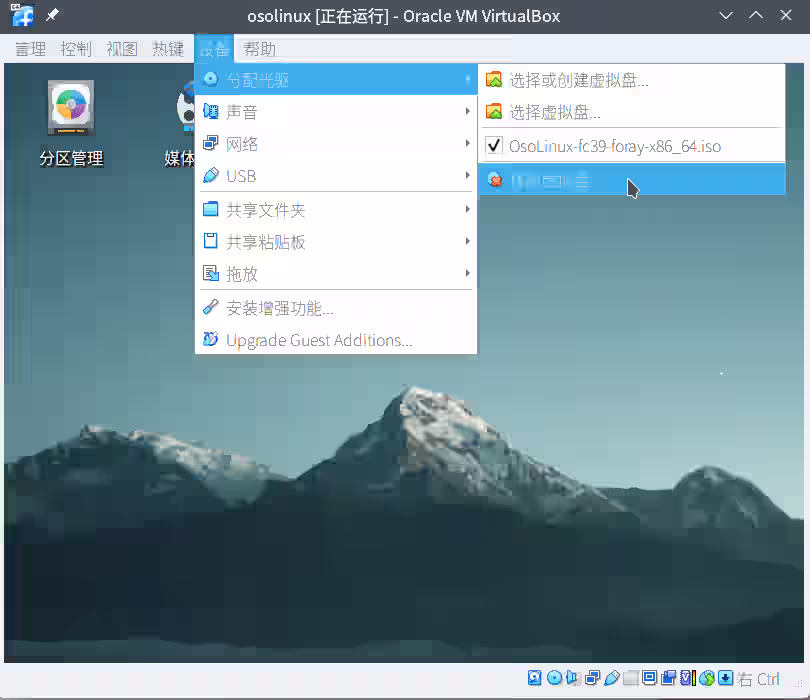Image resolution: width=810 pixels, height=700 pixels.
Task: Click the USB status icon in status bar
Action: click(x=612, y=677)
